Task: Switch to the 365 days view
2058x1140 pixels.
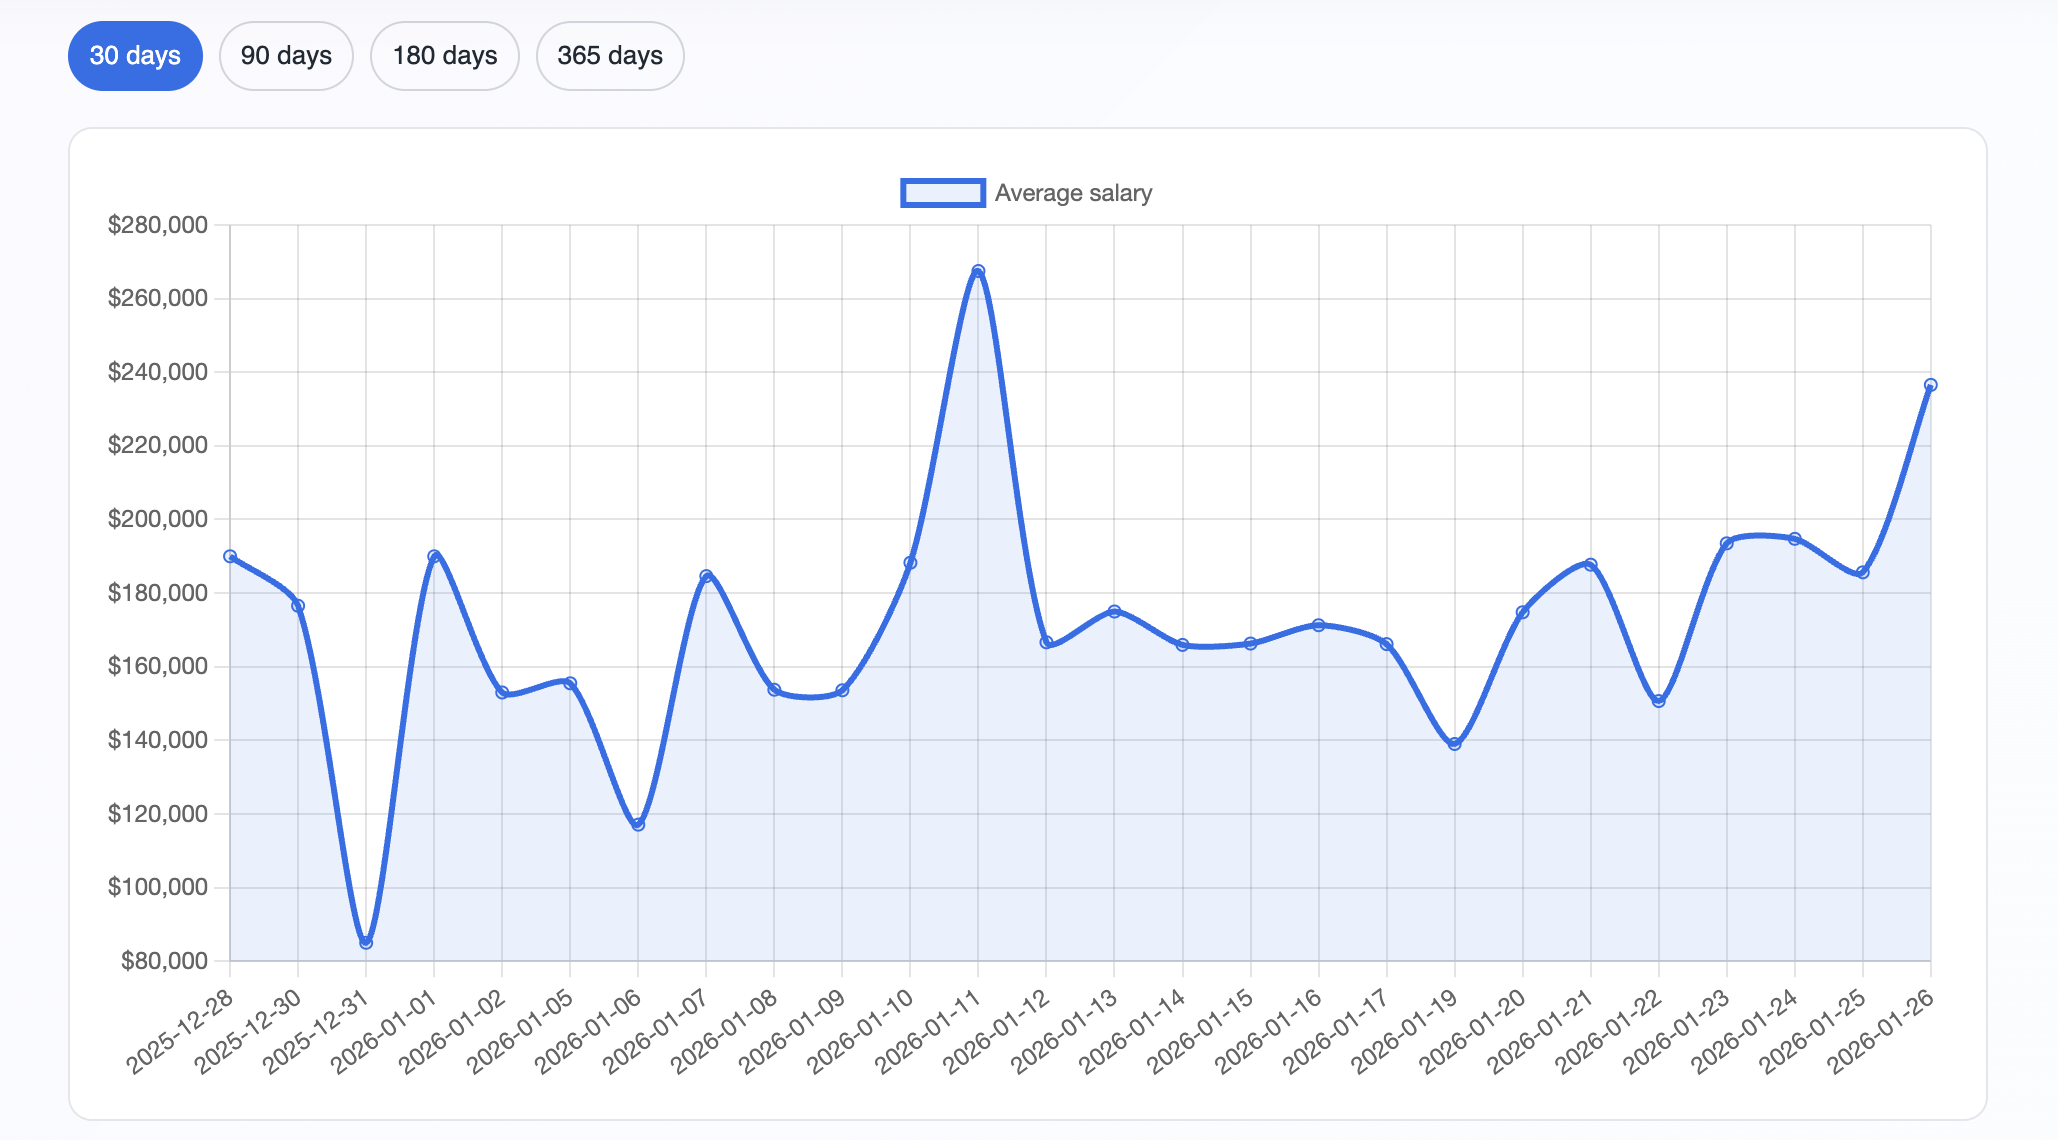Action: pos(610,56)
